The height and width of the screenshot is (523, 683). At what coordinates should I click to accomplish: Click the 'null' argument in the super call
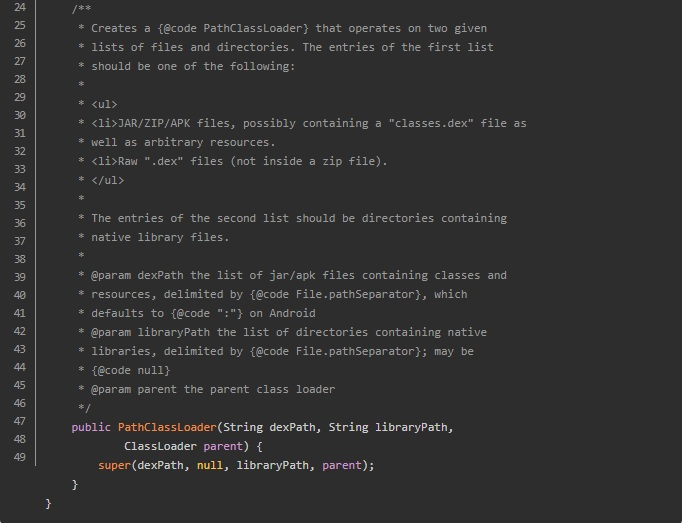tap(210, 465)
